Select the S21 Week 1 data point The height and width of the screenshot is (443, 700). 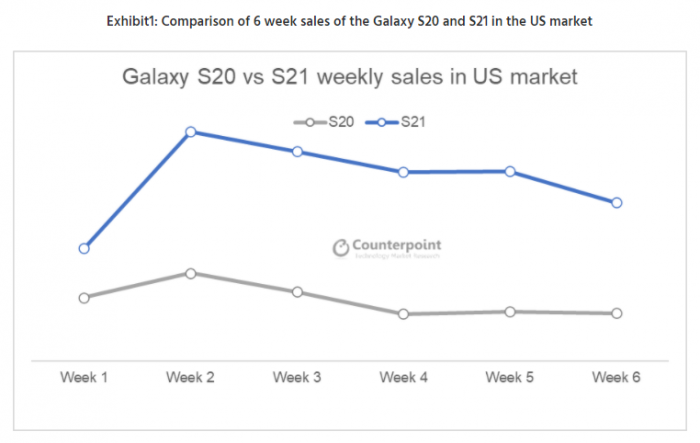click(84, 248)
